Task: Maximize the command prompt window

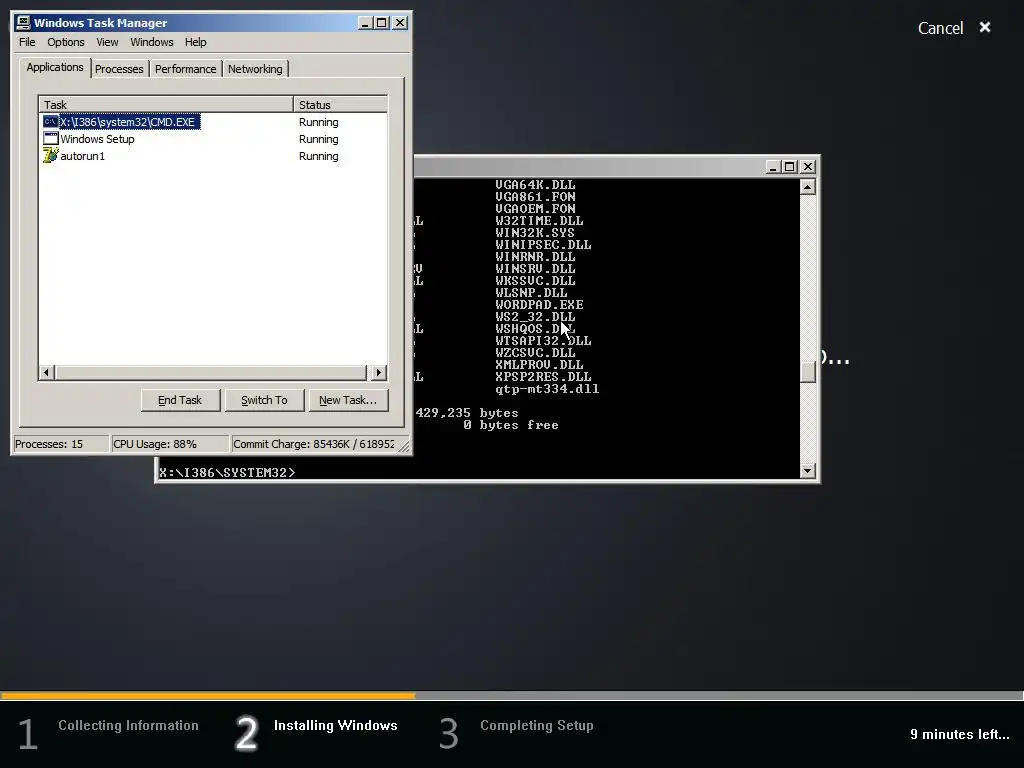Action: 789,167
